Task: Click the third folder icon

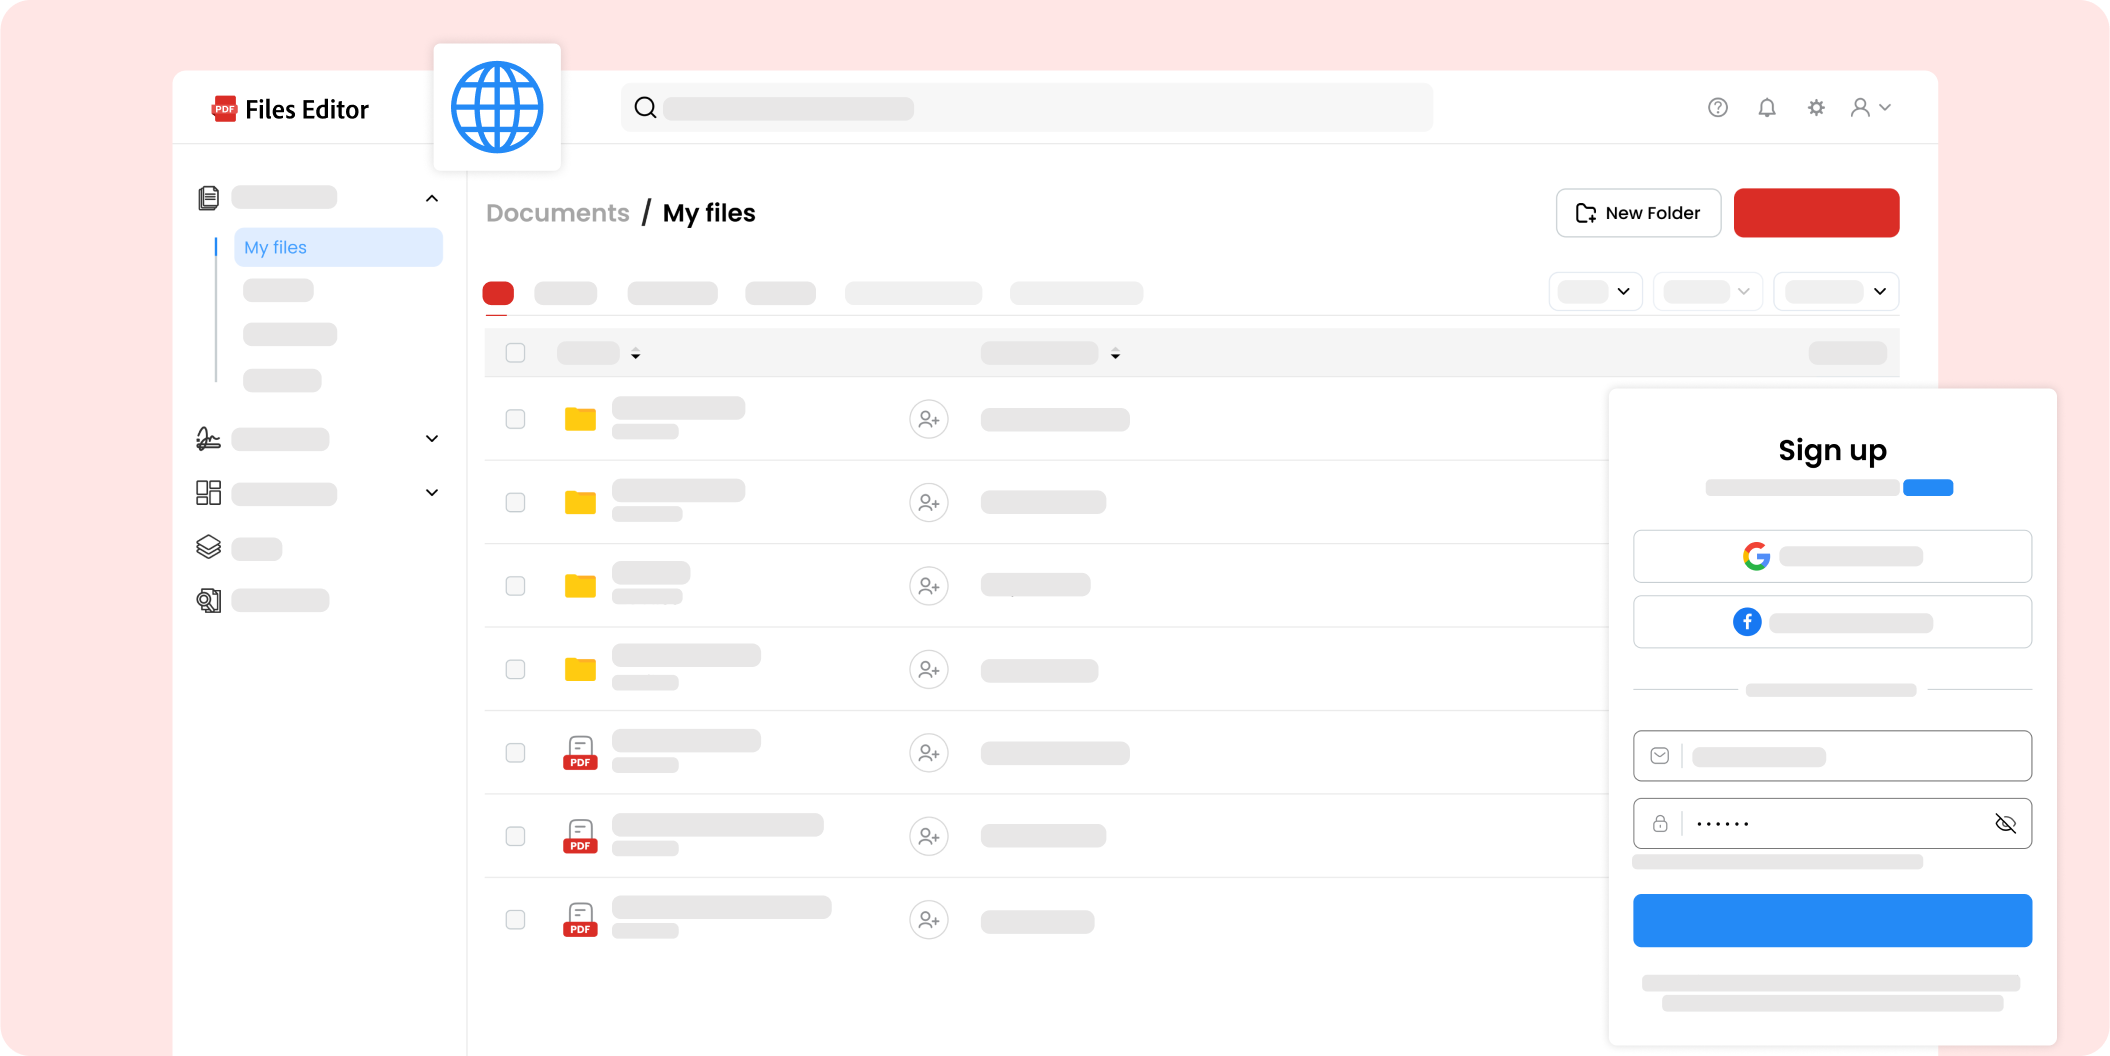Action: tap(580, 585)
